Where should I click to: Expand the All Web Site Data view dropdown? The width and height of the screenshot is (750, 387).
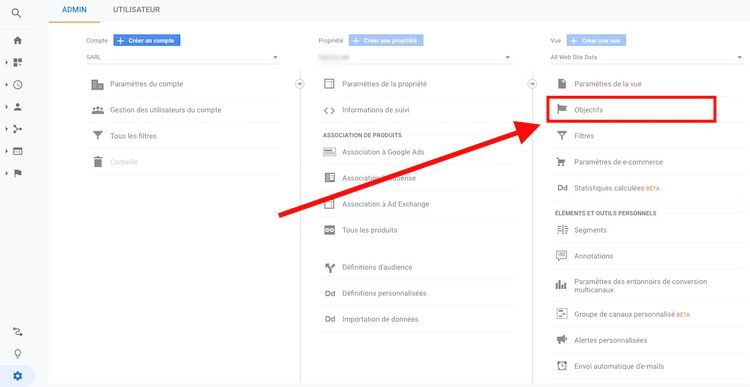647,57
